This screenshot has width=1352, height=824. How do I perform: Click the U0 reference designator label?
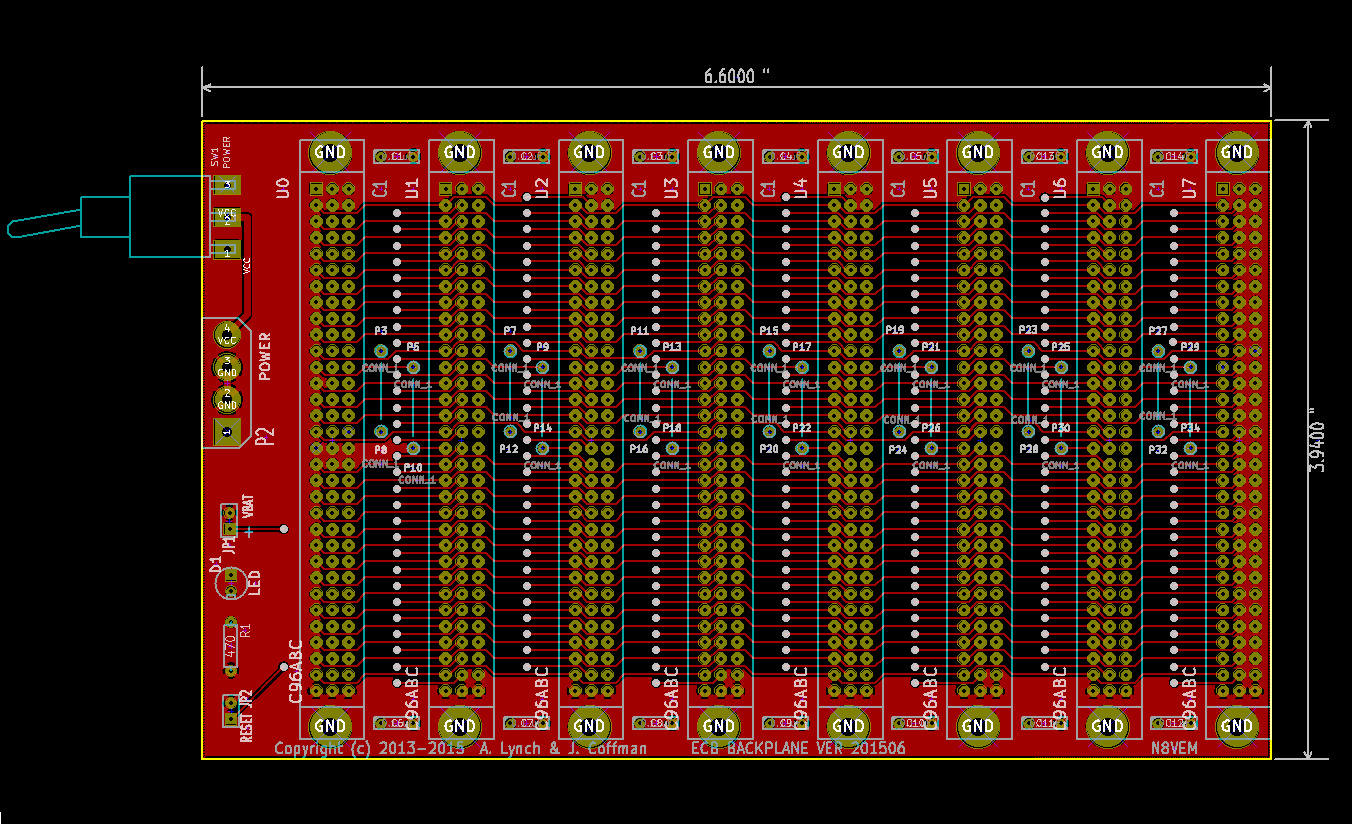point(282,187)
